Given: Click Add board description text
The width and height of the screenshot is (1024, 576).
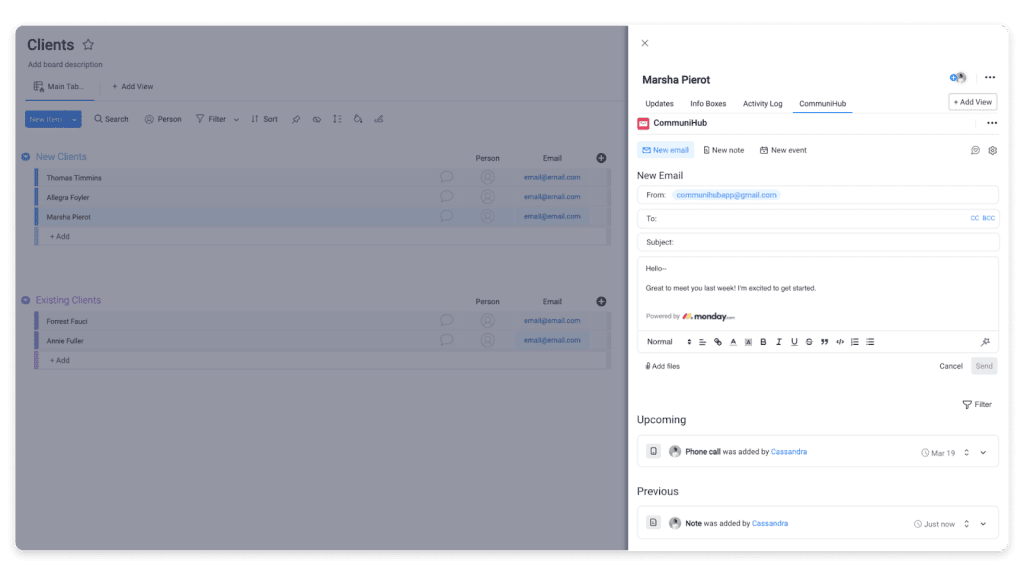Looking at the screenshot, I should [x=65, y=65].
